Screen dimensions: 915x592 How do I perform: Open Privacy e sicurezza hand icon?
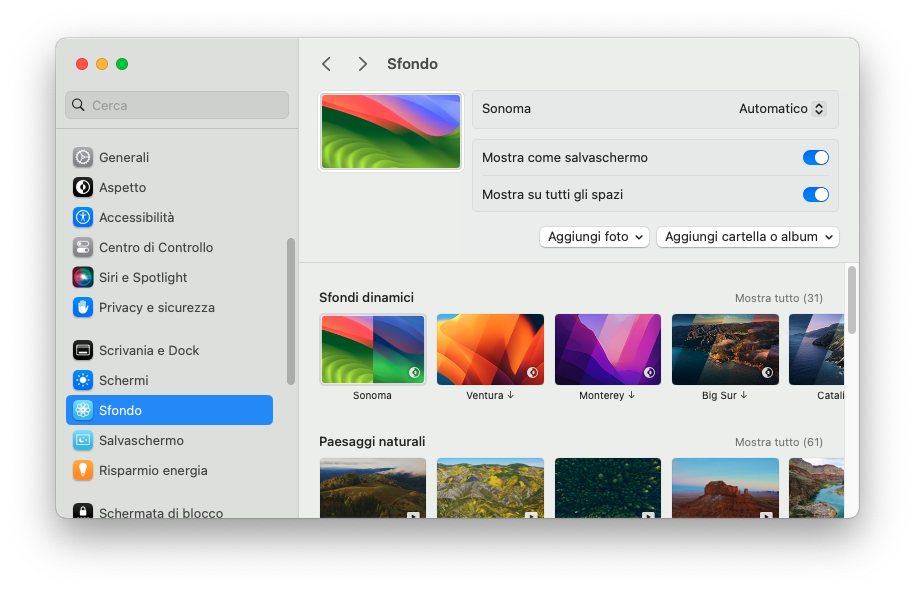tap(83, 307)
